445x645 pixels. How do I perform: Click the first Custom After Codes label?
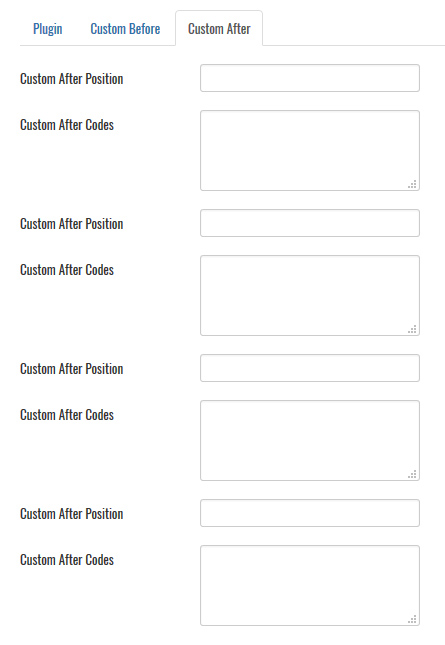[67, 125]
